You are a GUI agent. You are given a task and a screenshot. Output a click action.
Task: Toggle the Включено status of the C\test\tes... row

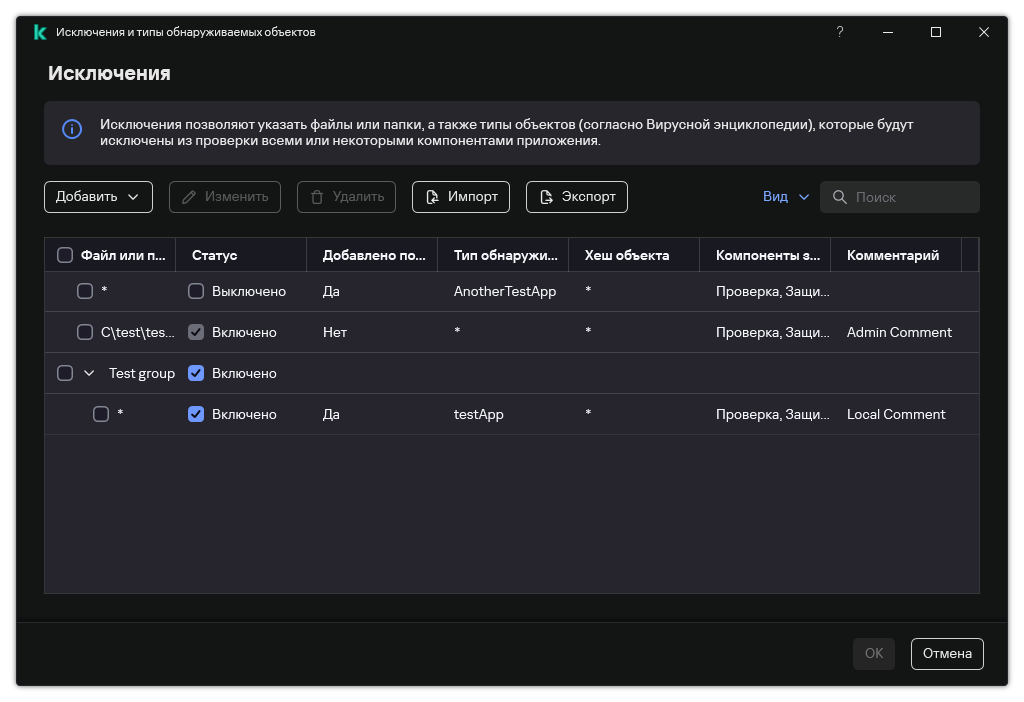(x=196, y=332)
